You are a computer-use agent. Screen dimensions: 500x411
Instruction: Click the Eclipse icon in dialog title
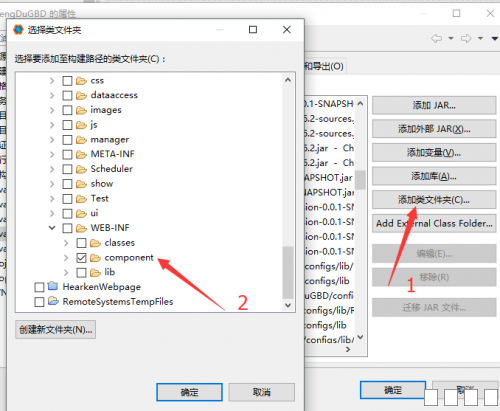pyautogui.click(x=18, y=30)
